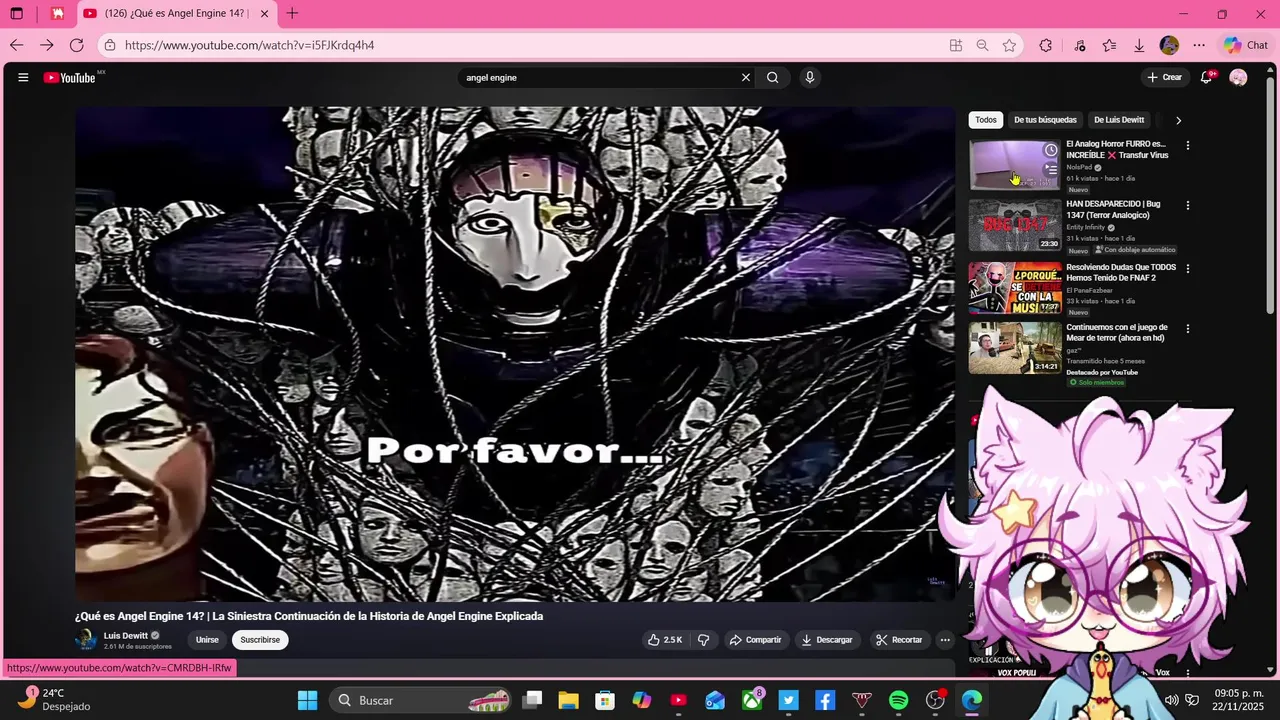The image size is (1280, 720).
Task: Show next filter chips with arrow
Action: pos(1178,120)
